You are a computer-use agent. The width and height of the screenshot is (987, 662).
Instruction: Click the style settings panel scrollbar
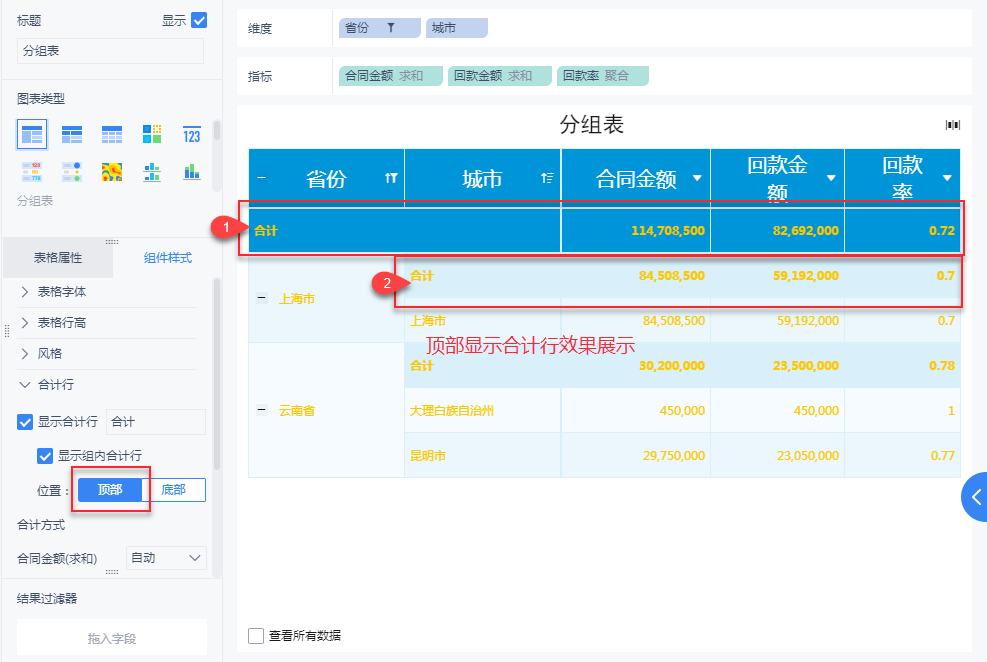(x=217, y=374)
